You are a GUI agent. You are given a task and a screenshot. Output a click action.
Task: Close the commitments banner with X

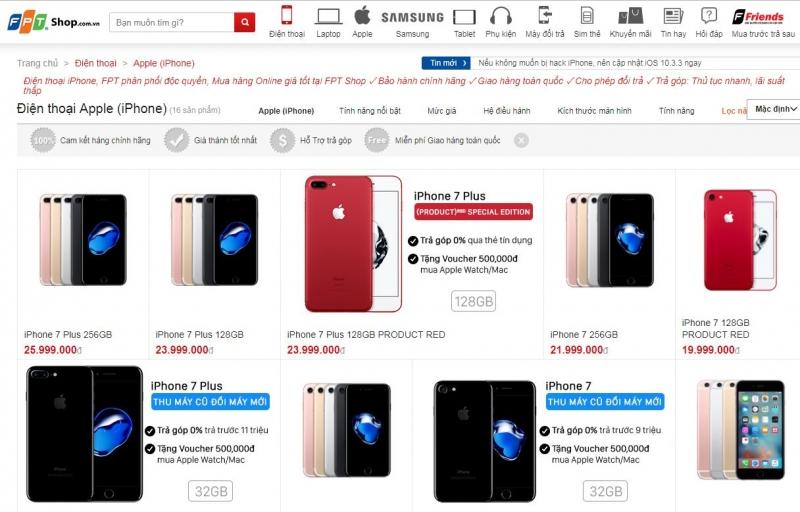tap(521, 140)
